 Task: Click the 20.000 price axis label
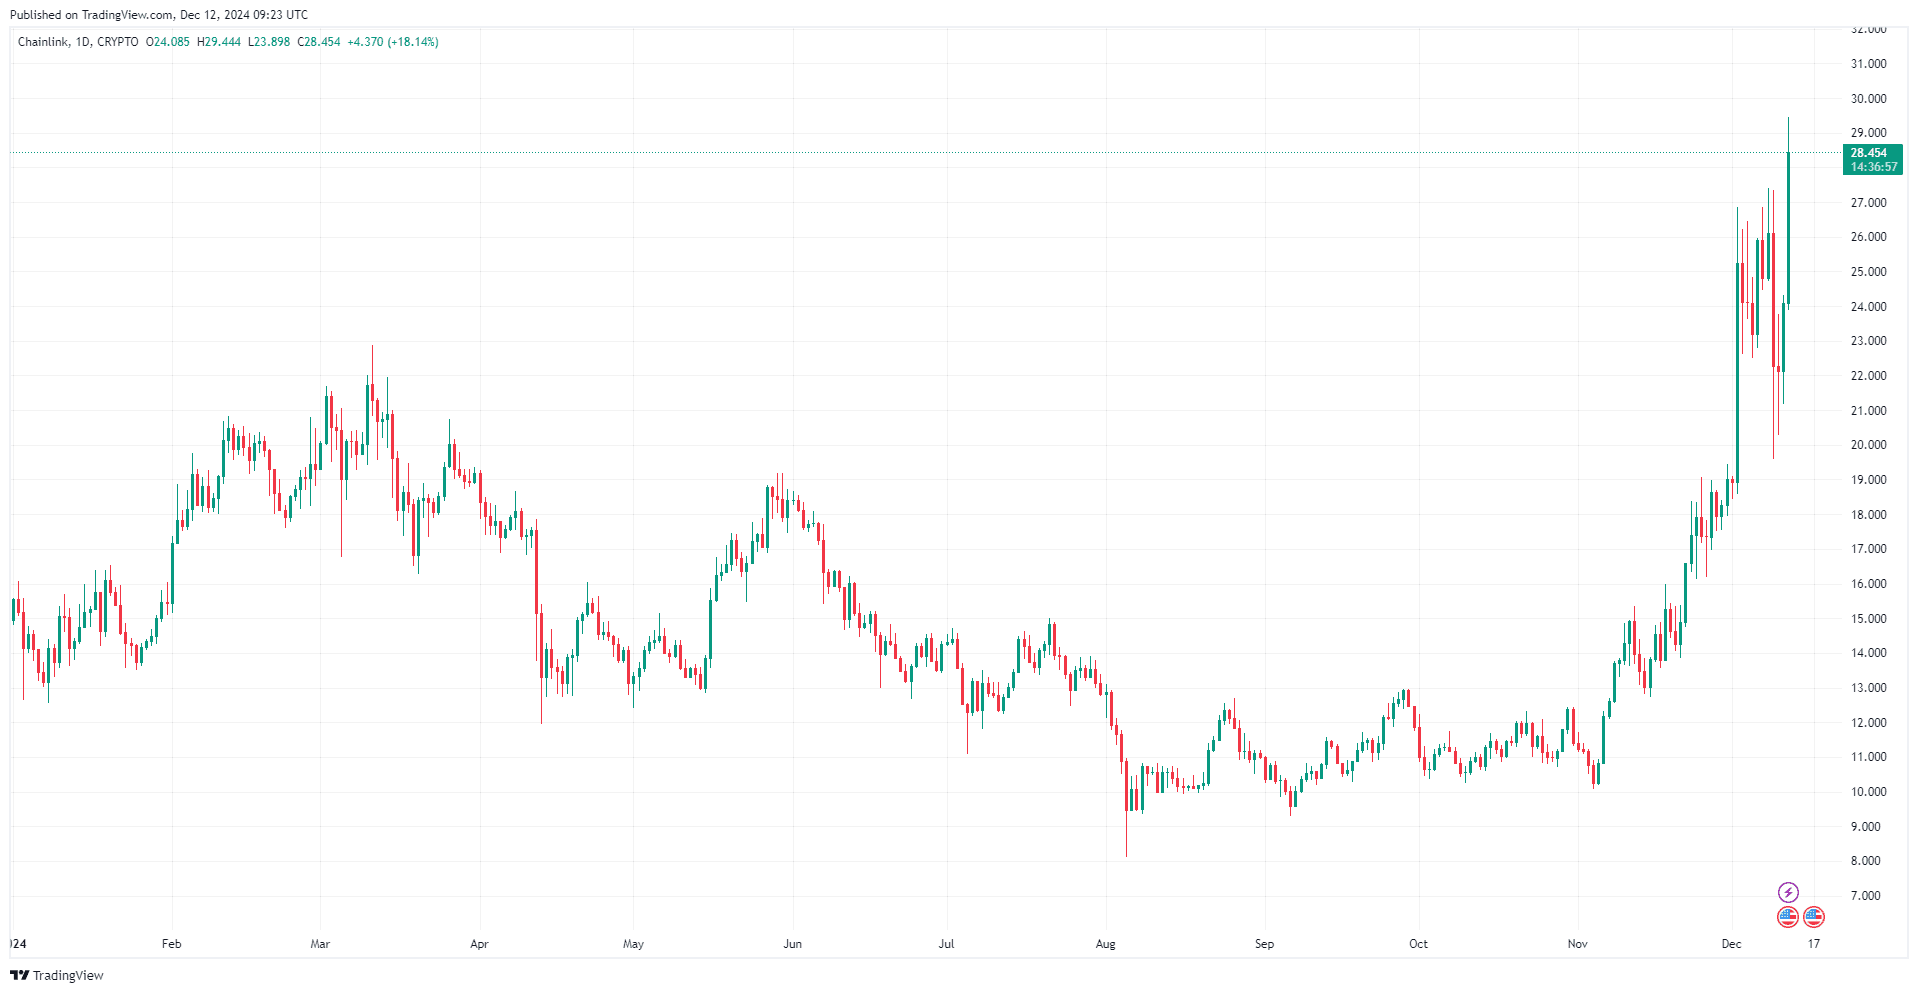click(x=1868, y=445)
